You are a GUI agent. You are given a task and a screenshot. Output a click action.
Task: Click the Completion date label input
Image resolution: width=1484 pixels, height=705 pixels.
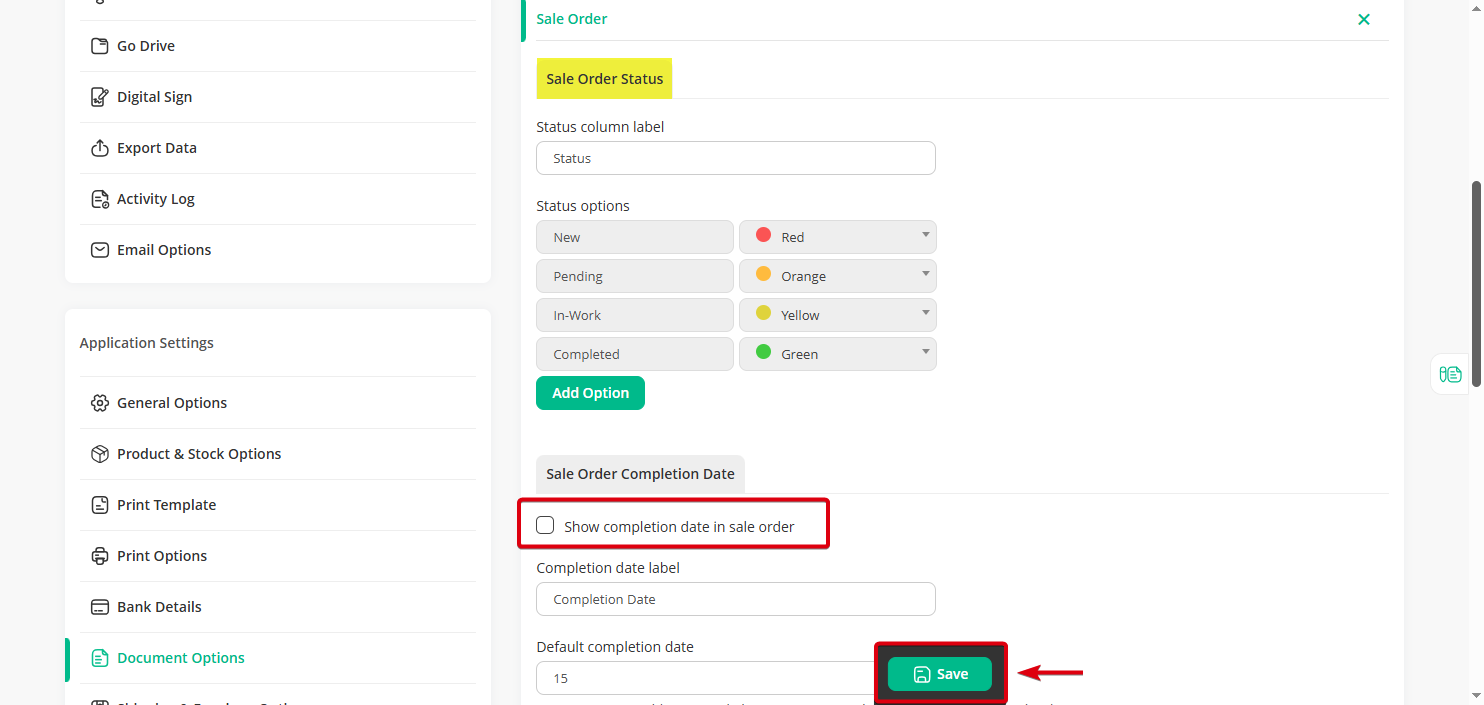736,599
